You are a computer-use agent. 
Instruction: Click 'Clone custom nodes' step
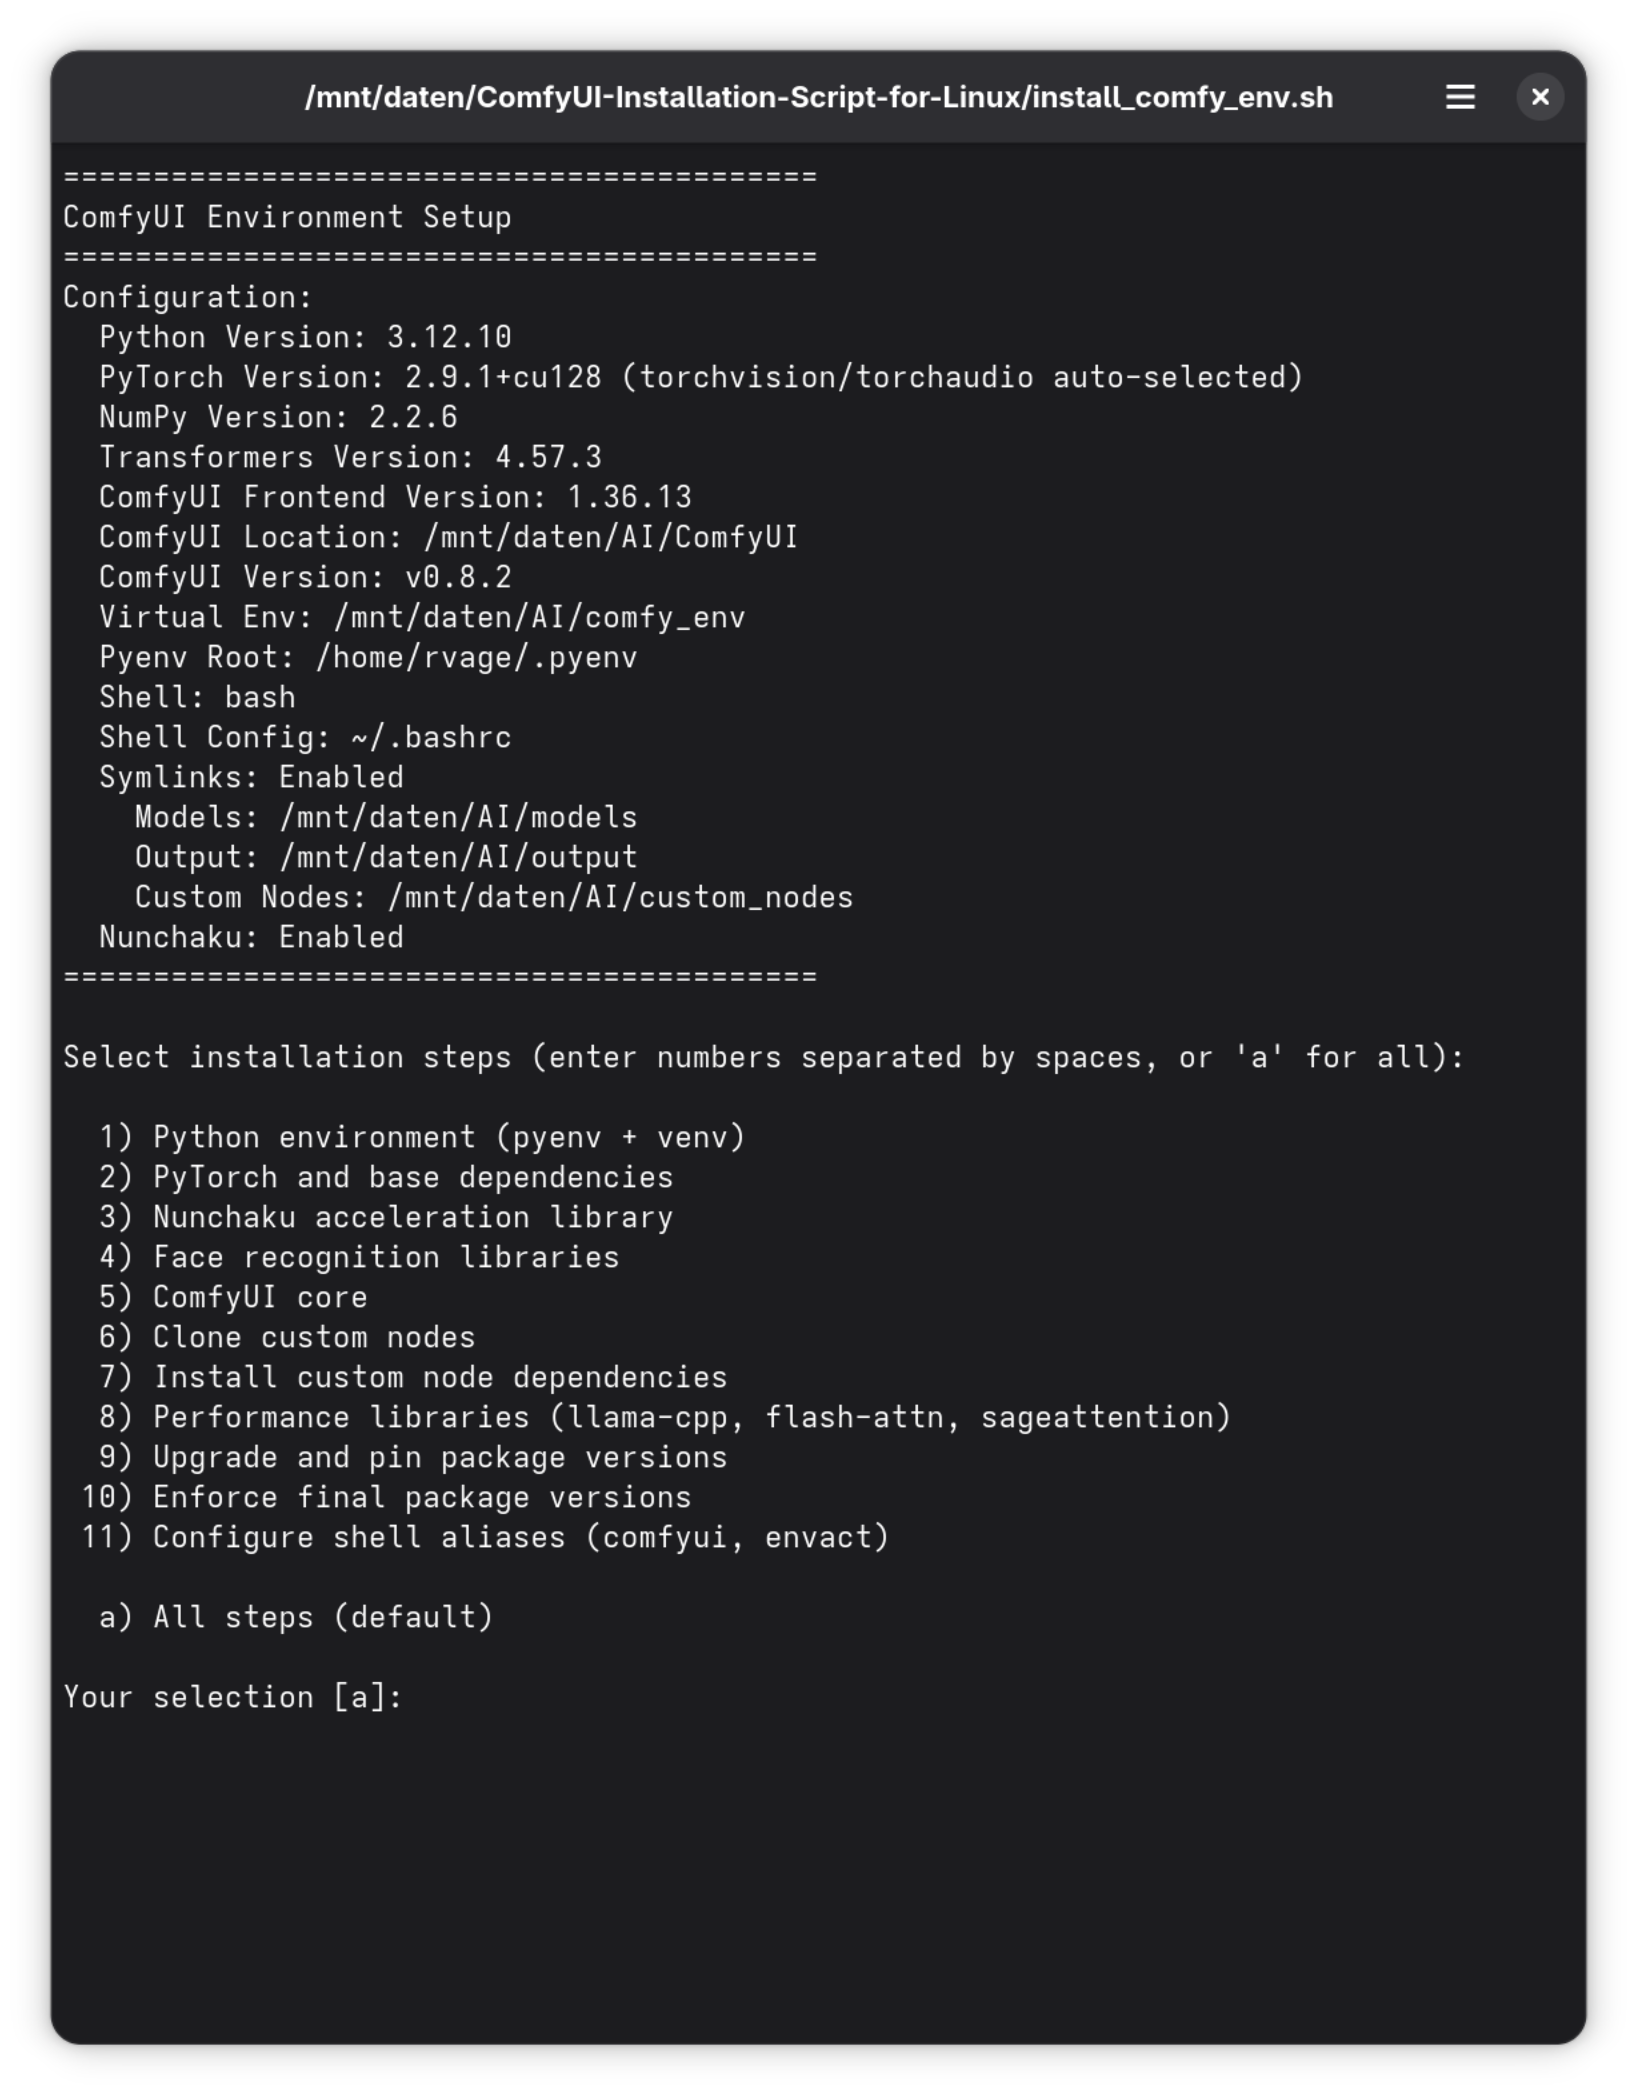(x=287, y=1337)
